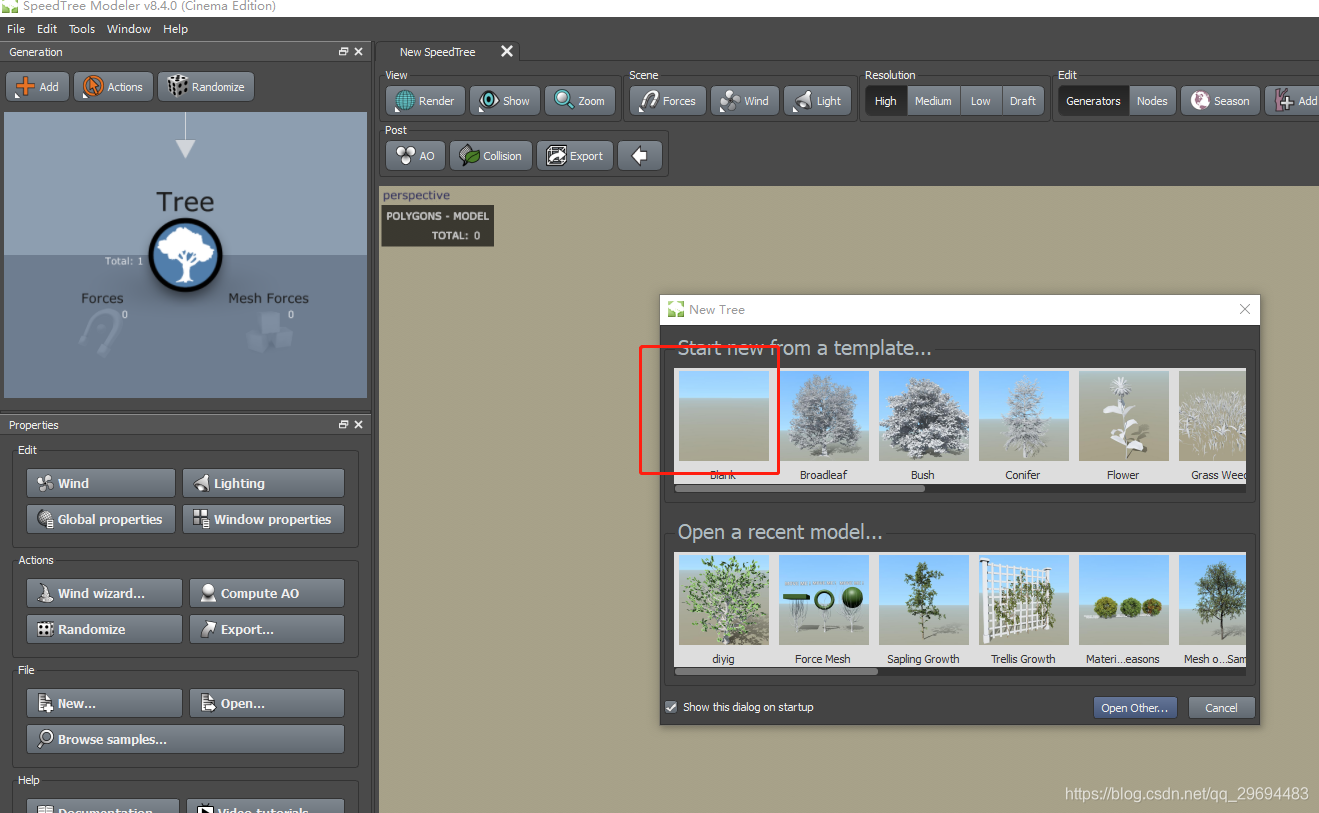Close the Generation panel
The image size is (1319, 813).
tap(358, 52)
